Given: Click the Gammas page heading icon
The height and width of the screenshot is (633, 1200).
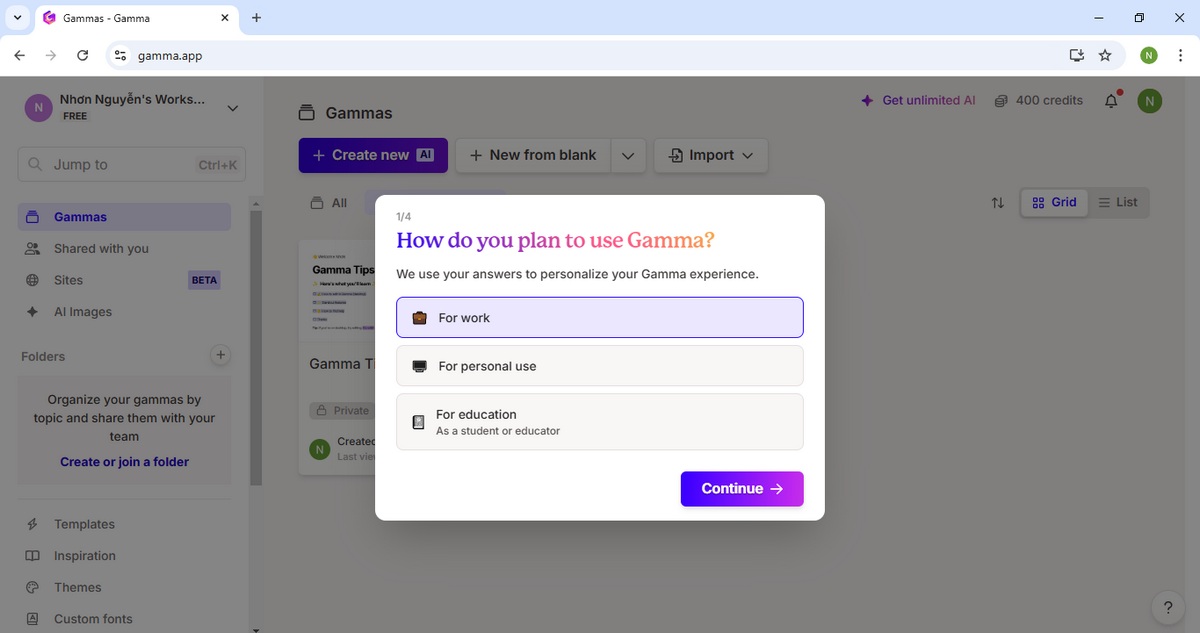Looking at the screenshot, I should point(307,113).
